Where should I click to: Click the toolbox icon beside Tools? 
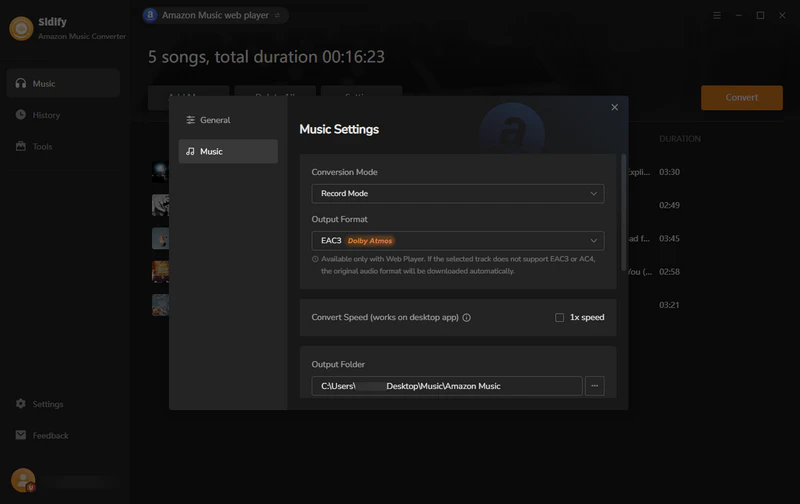pyautogui.click(x=20, y=146)
